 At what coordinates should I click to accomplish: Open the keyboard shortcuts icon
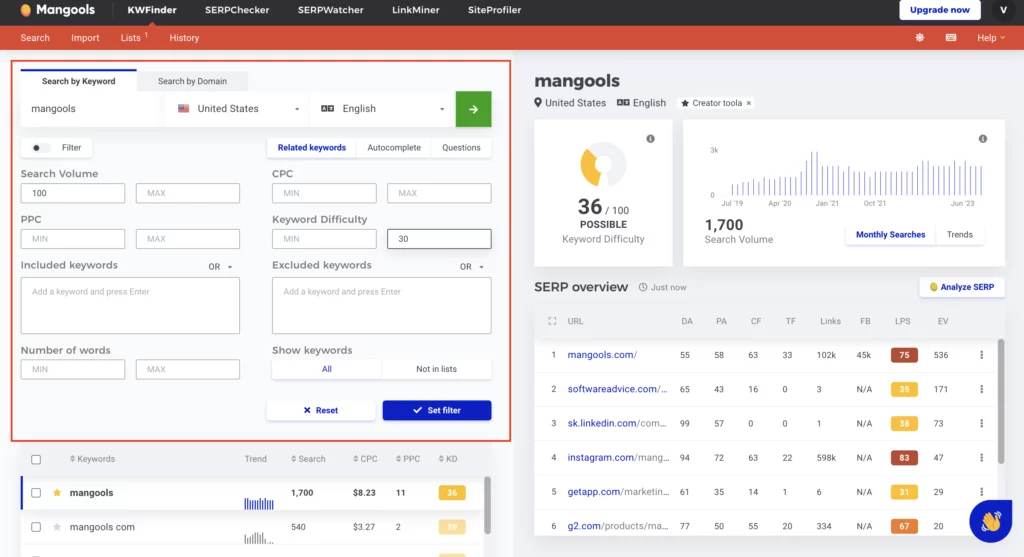coord(950,38)
